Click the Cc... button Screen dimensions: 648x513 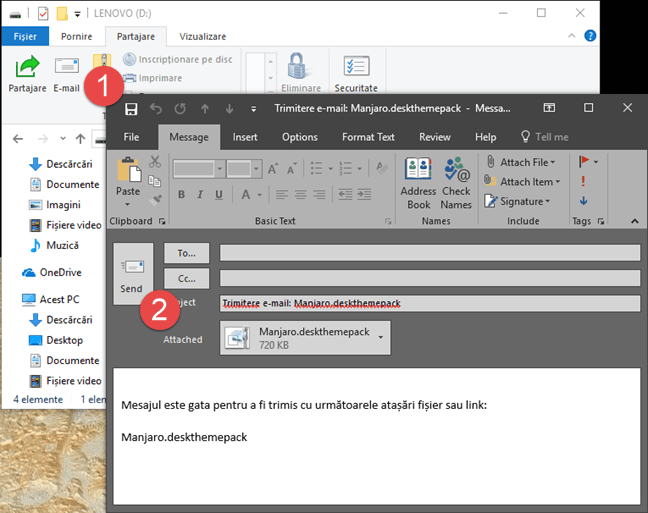[186, 279]
